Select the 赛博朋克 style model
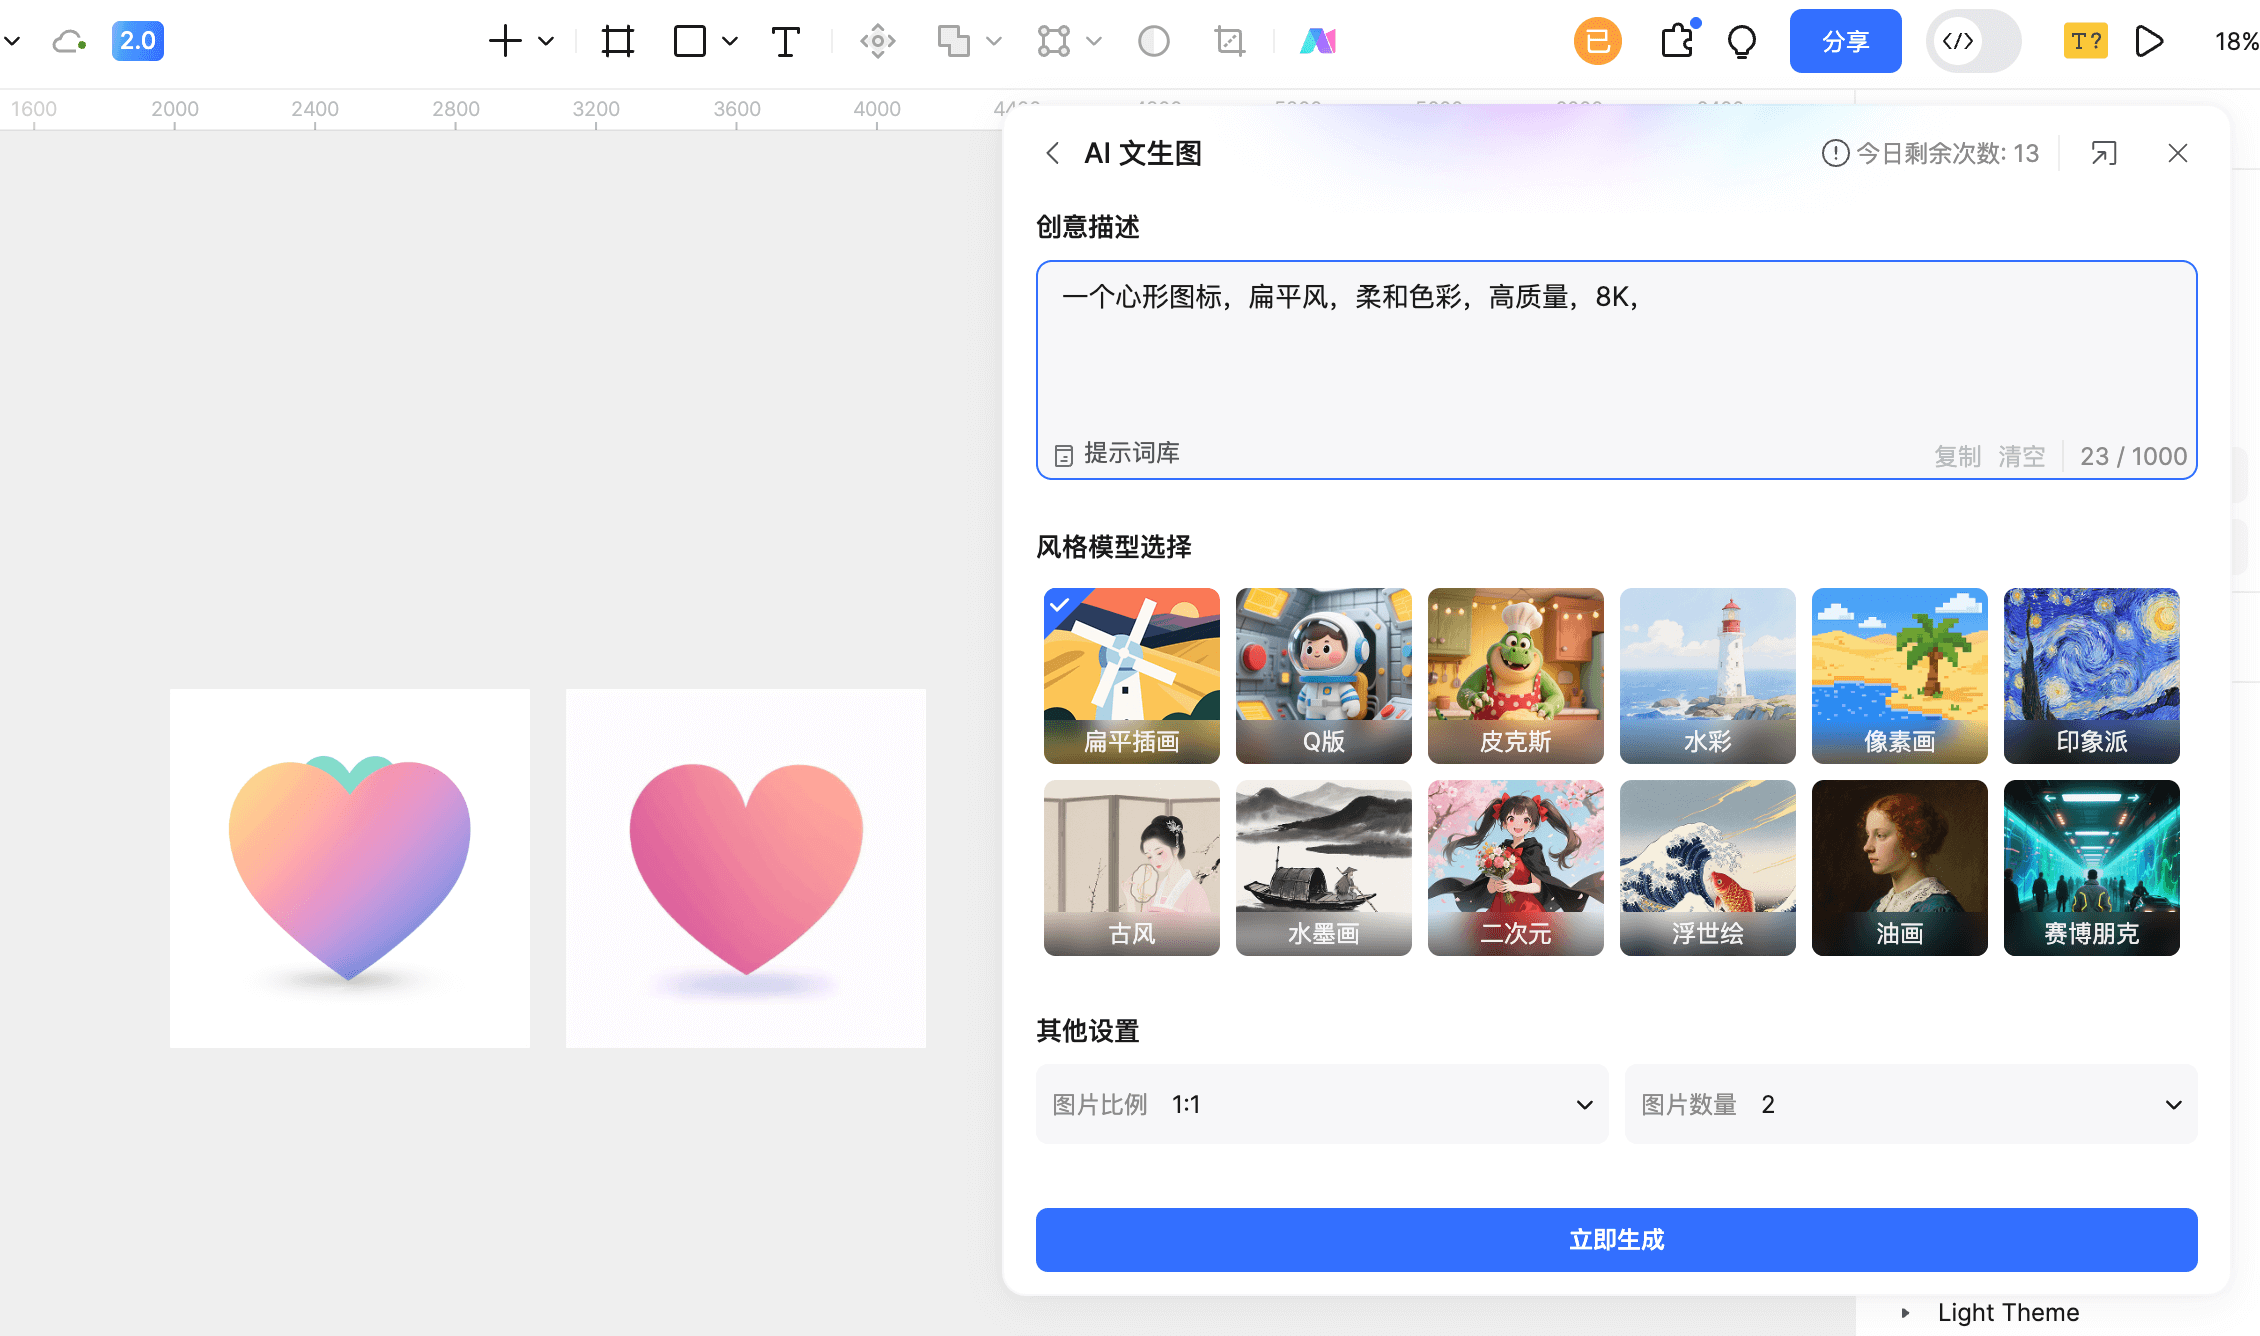Screen dimensions: 2260x1336 2091,868
